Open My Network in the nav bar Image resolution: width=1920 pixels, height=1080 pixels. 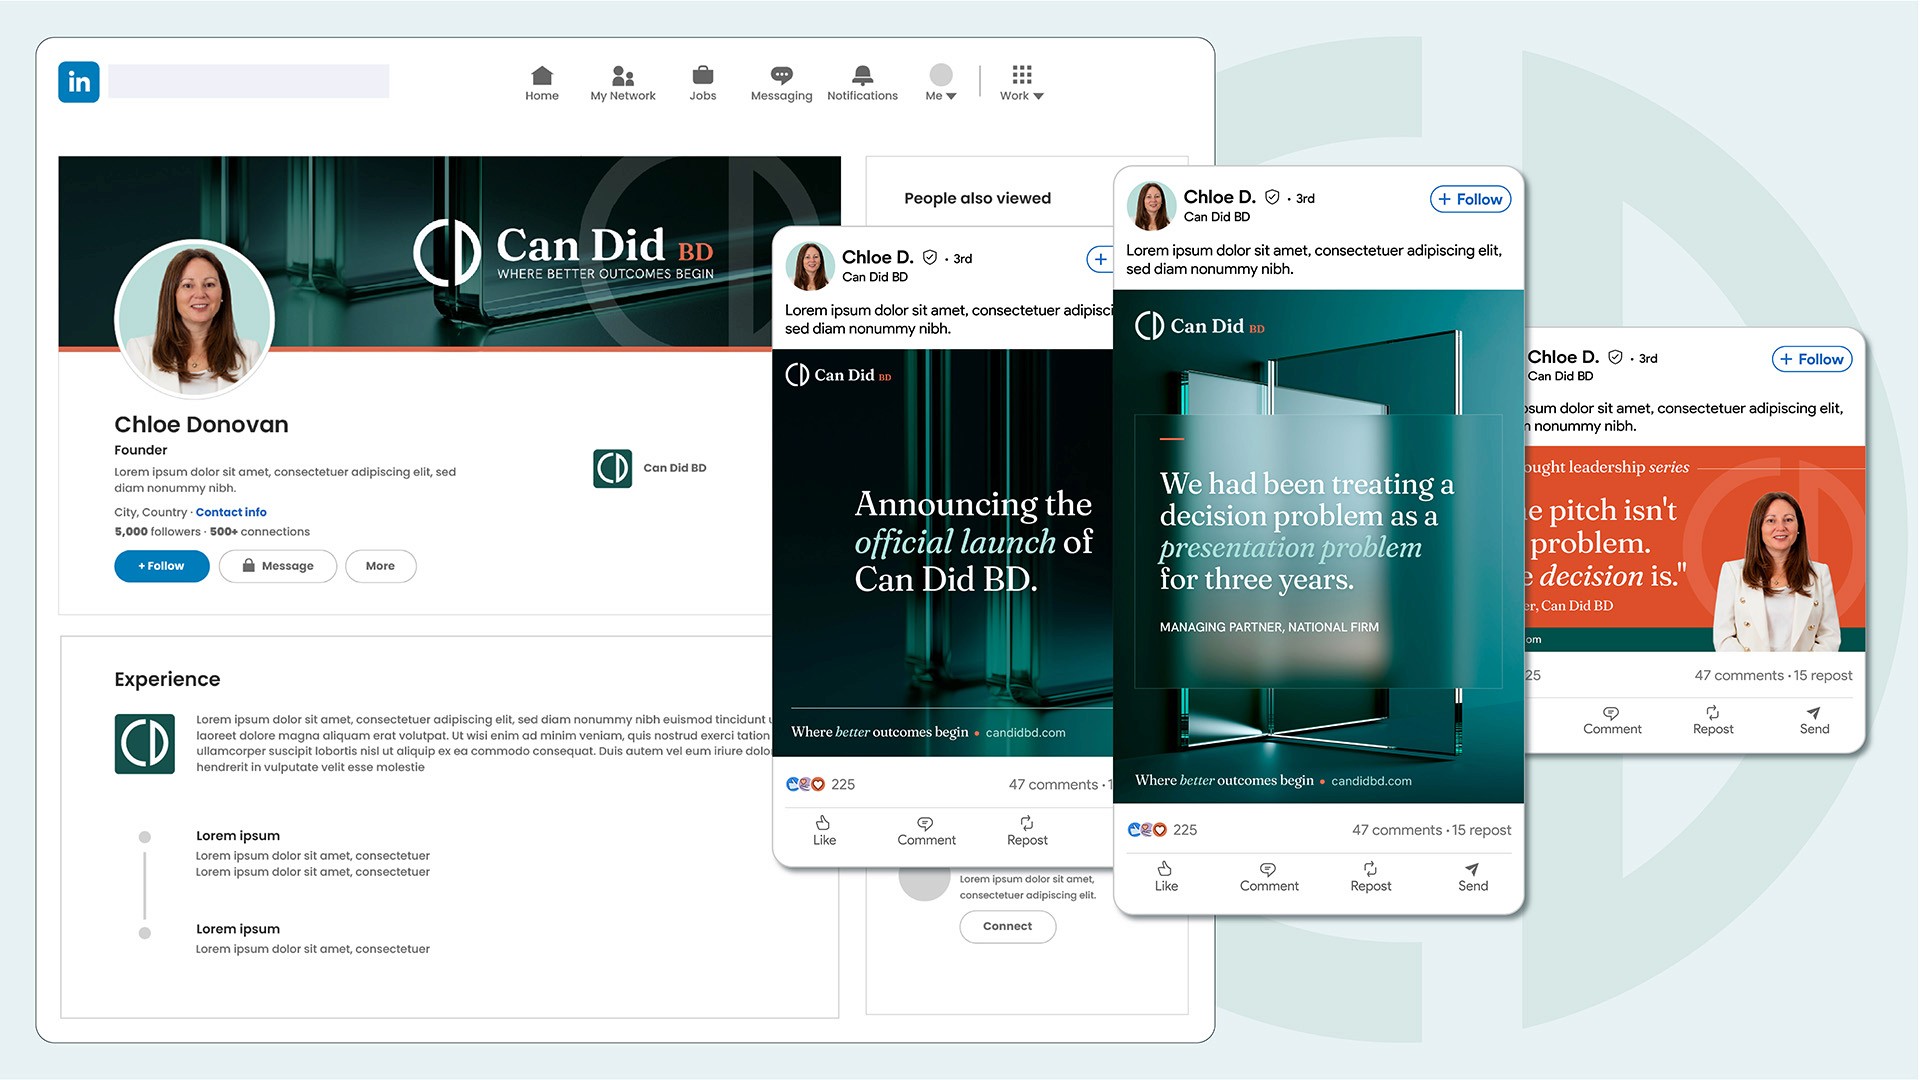(x=623, y=83)
